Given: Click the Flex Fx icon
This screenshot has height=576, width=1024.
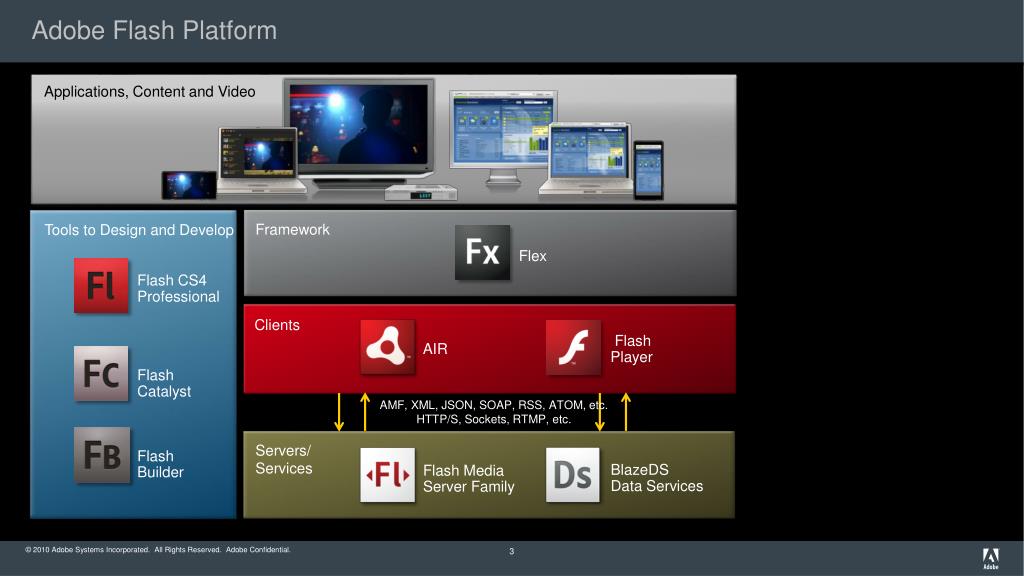Looking at the screenshot, I should [x=483, y=252].
